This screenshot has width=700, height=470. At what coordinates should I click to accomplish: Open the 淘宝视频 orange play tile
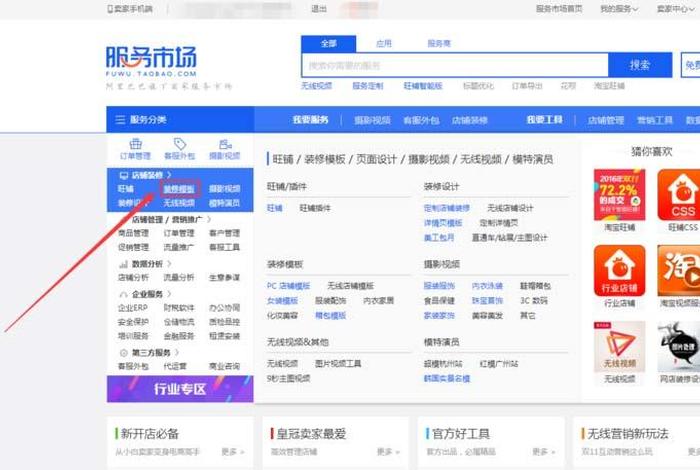(679, 270)
